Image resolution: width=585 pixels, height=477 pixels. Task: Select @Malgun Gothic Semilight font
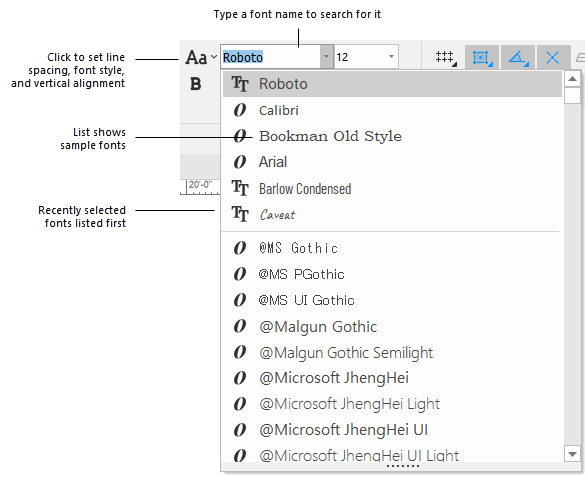pyautogui.click(x=392, y=352)
